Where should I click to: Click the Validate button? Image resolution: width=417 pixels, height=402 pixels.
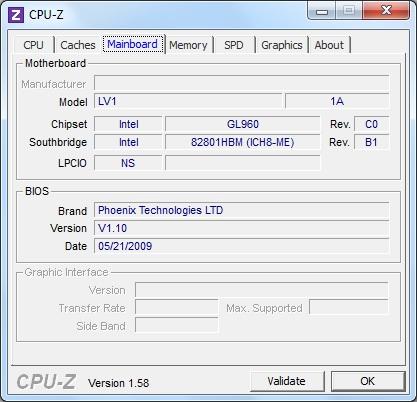coord(287,381)
